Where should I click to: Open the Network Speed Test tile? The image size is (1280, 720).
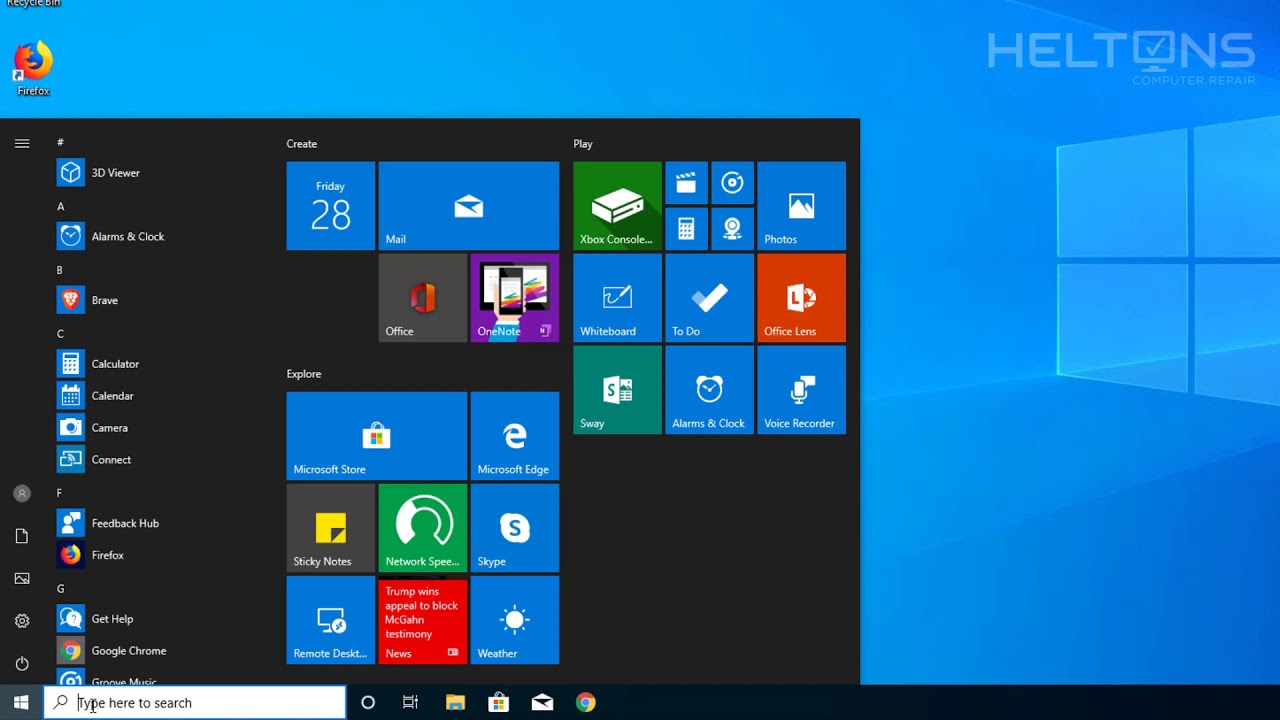point(423,528)
